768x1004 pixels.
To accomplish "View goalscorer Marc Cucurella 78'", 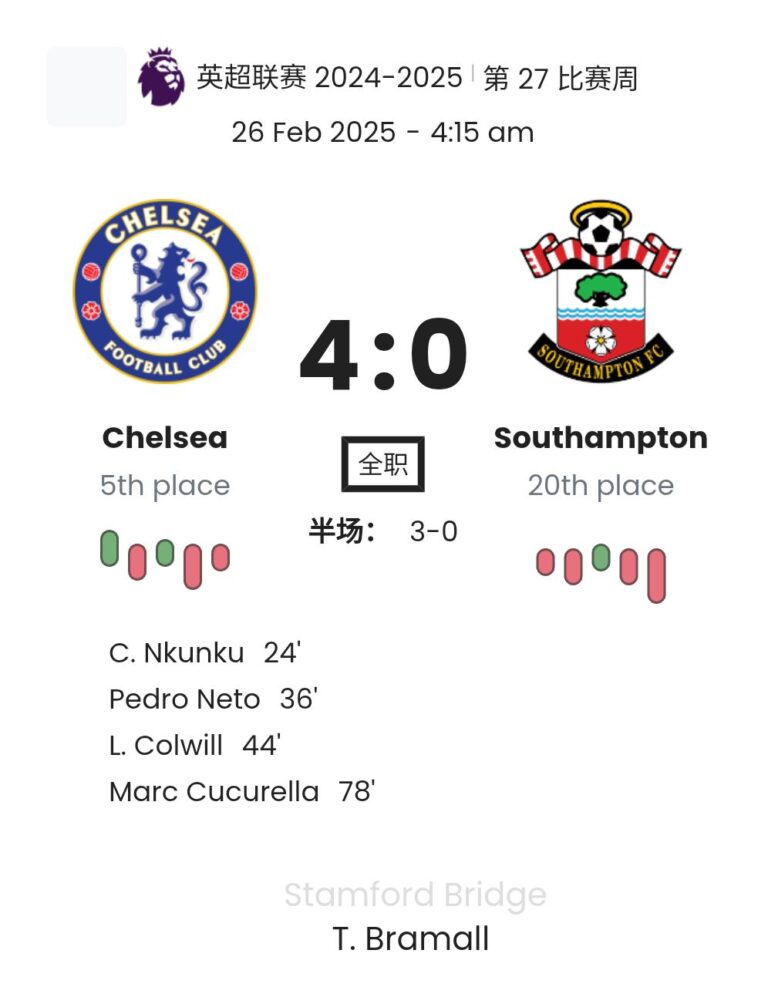I will point(242,792).
